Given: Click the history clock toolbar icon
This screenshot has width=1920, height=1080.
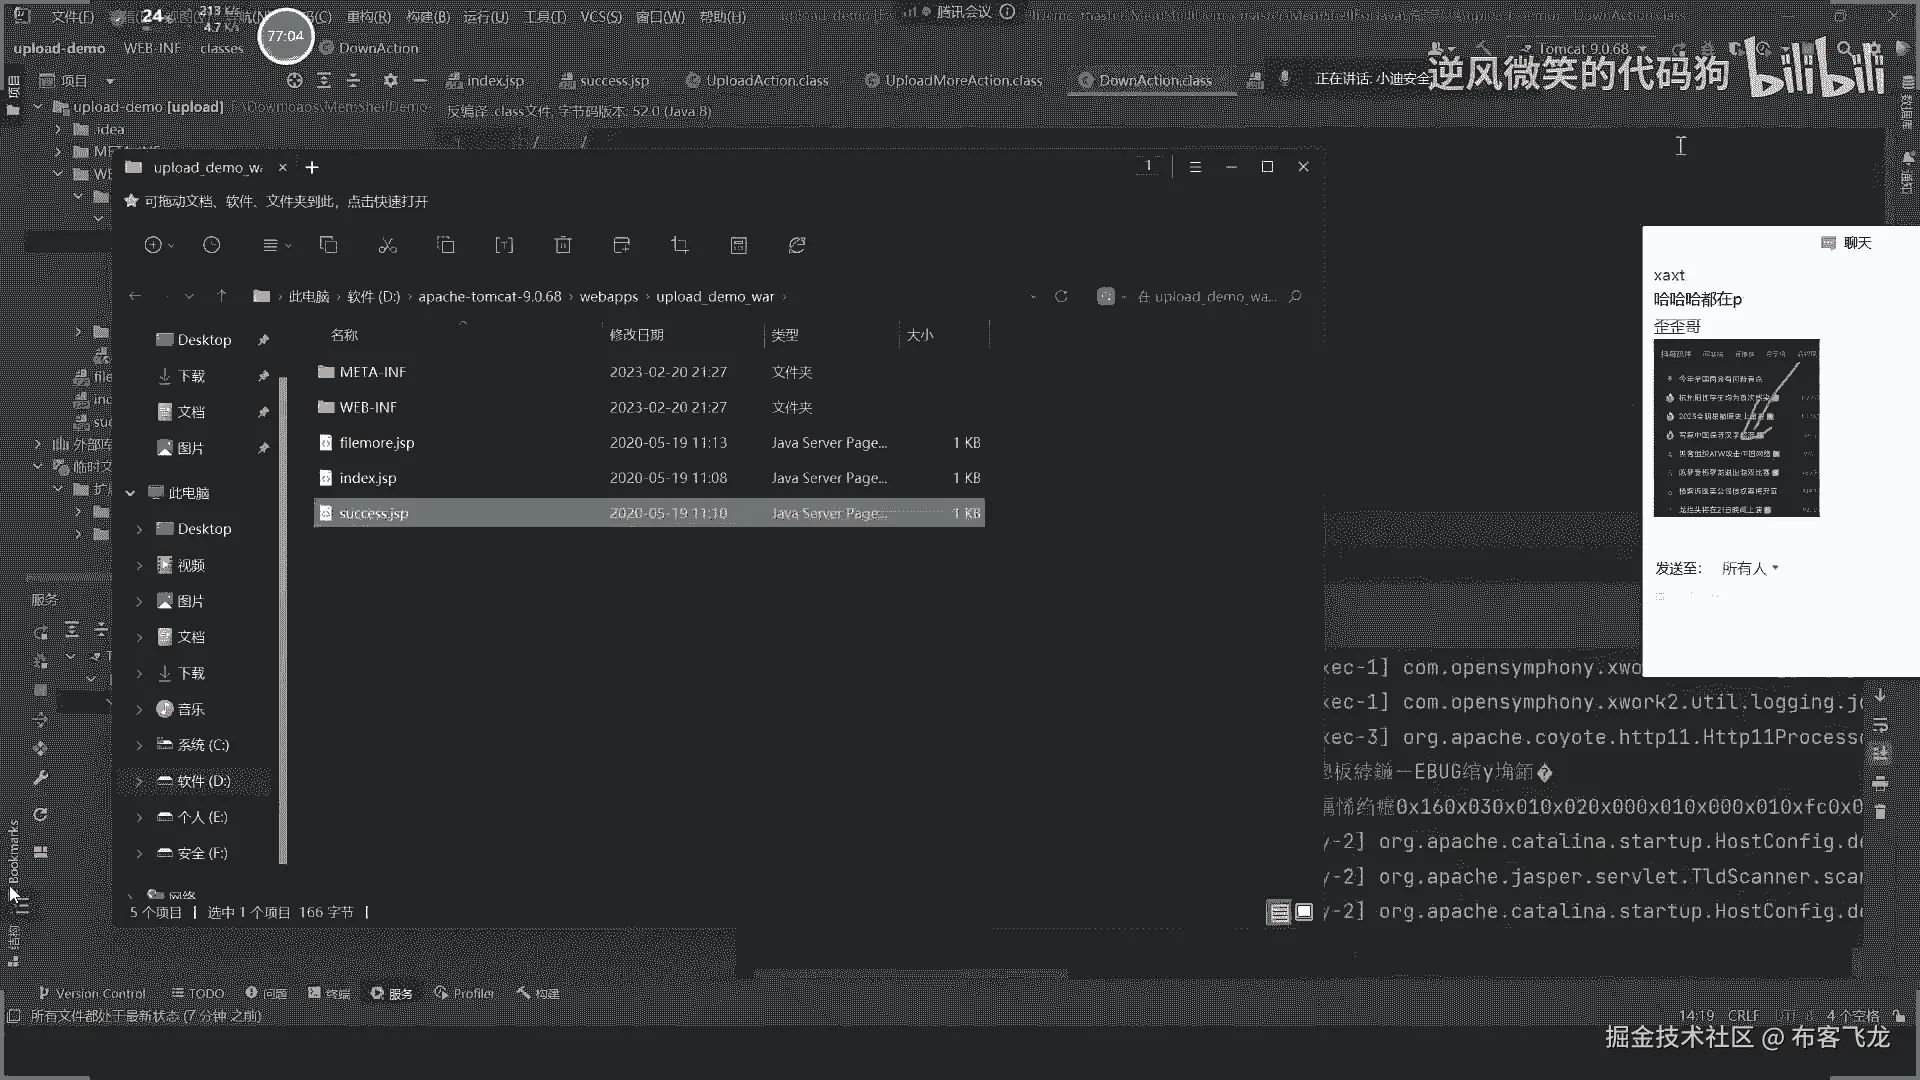Looking at the screenshot, I should click(x=211, y=245).
